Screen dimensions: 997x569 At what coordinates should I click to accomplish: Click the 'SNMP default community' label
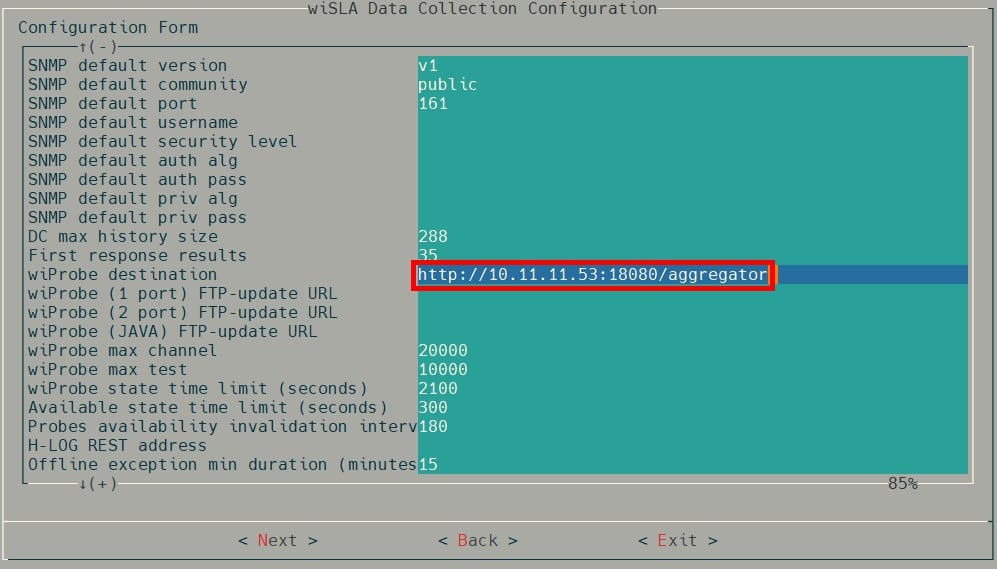[x=137, y=85]
